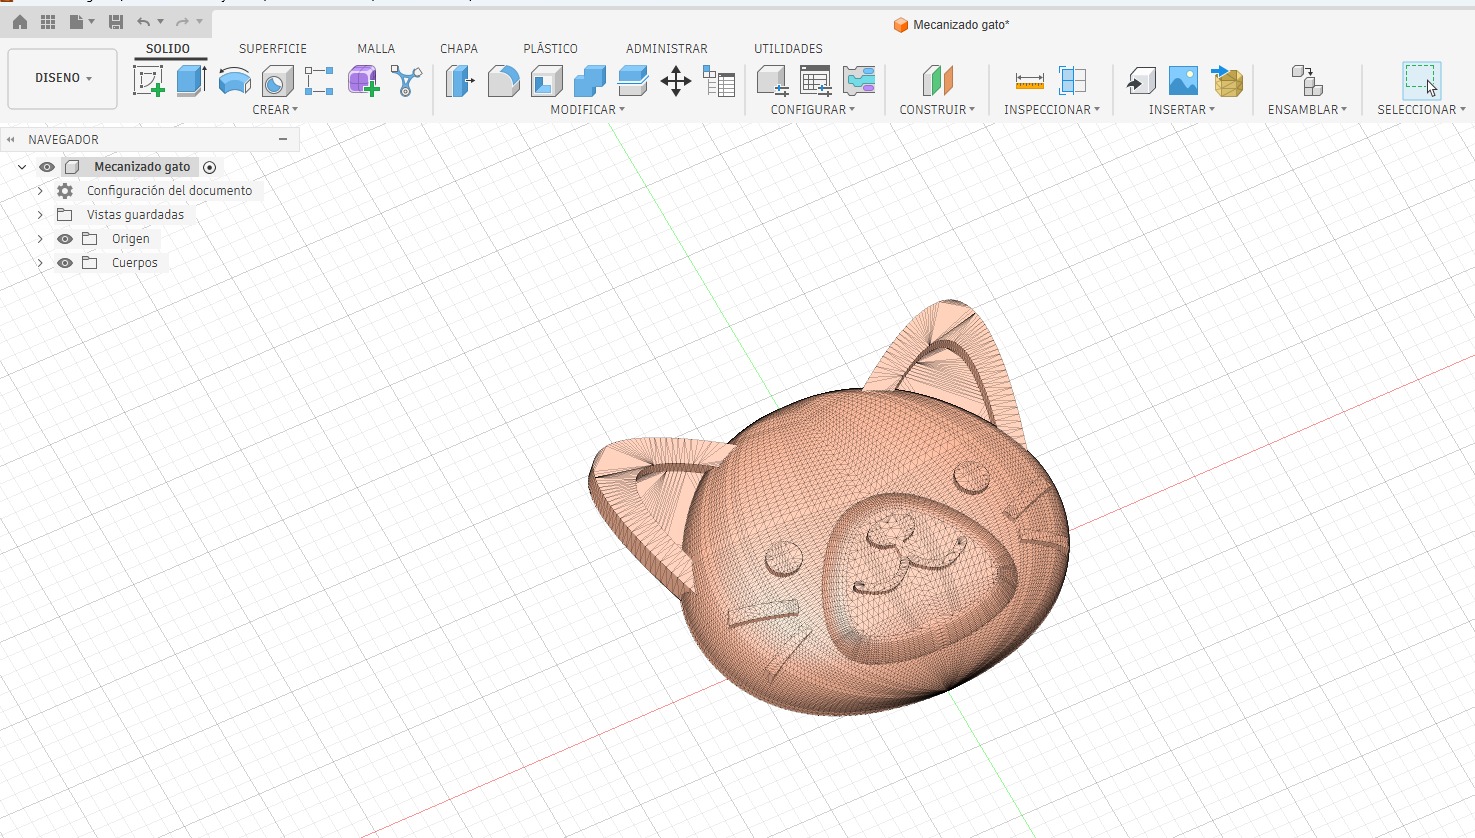
Task: Expand the ENSAMBLAR dropdown menu
Action: tap(1308, 110)
